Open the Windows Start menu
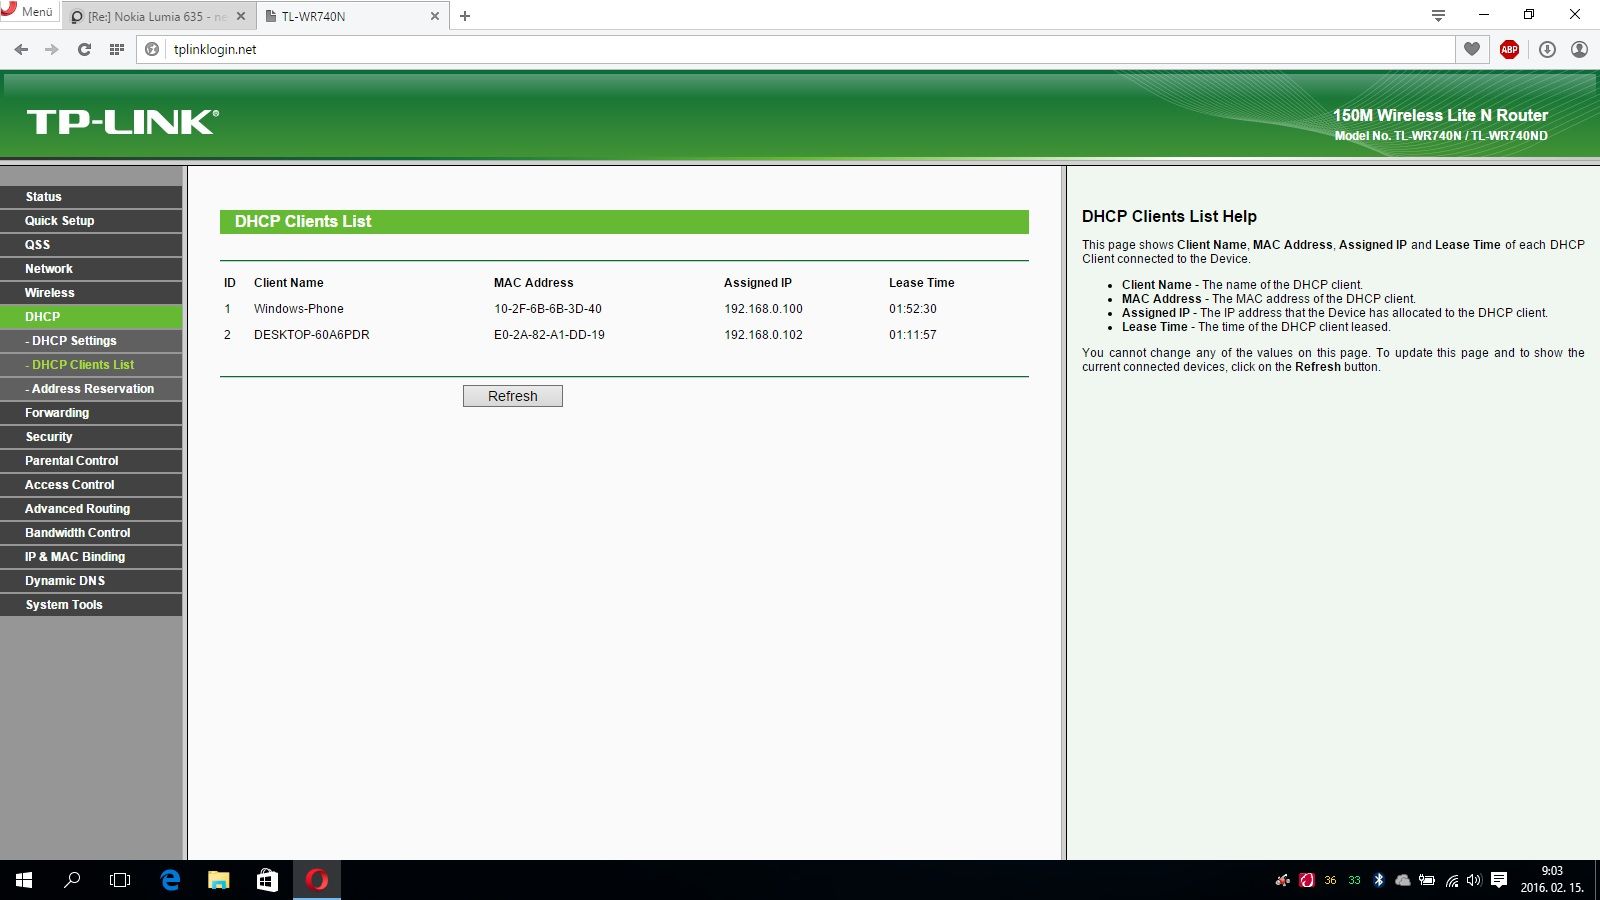Image resolution: width=1600 pixels, height=900 pixels. point(24,880)
